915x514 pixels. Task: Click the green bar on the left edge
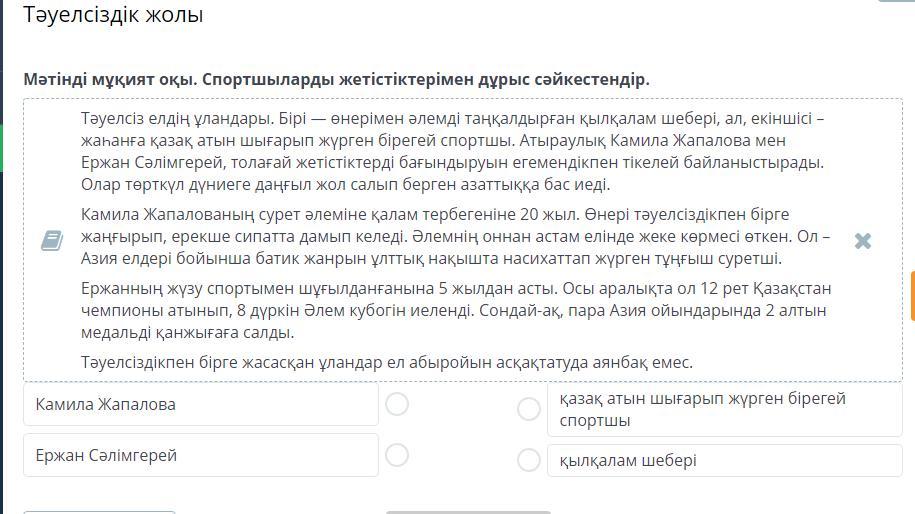point(2,150)
